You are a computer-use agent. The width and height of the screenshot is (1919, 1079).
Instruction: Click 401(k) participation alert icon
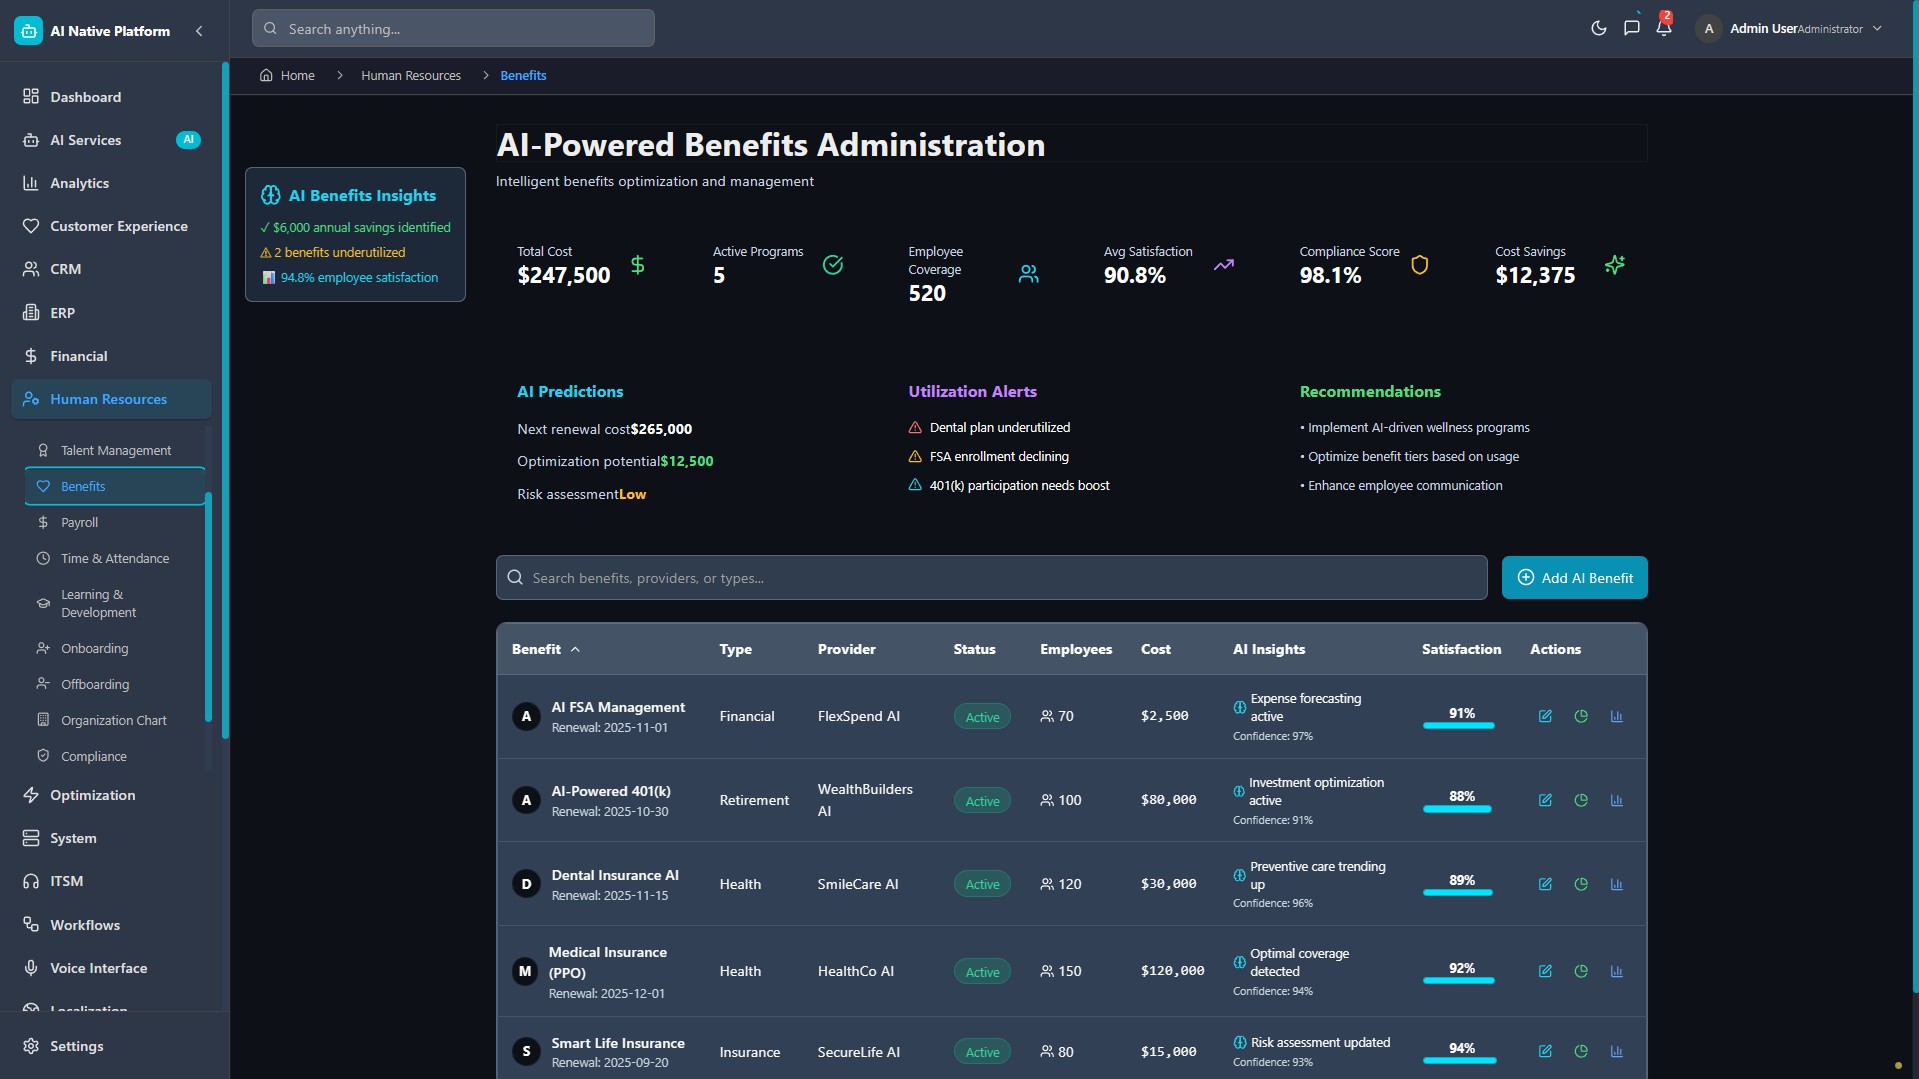[x=915, y=486]
